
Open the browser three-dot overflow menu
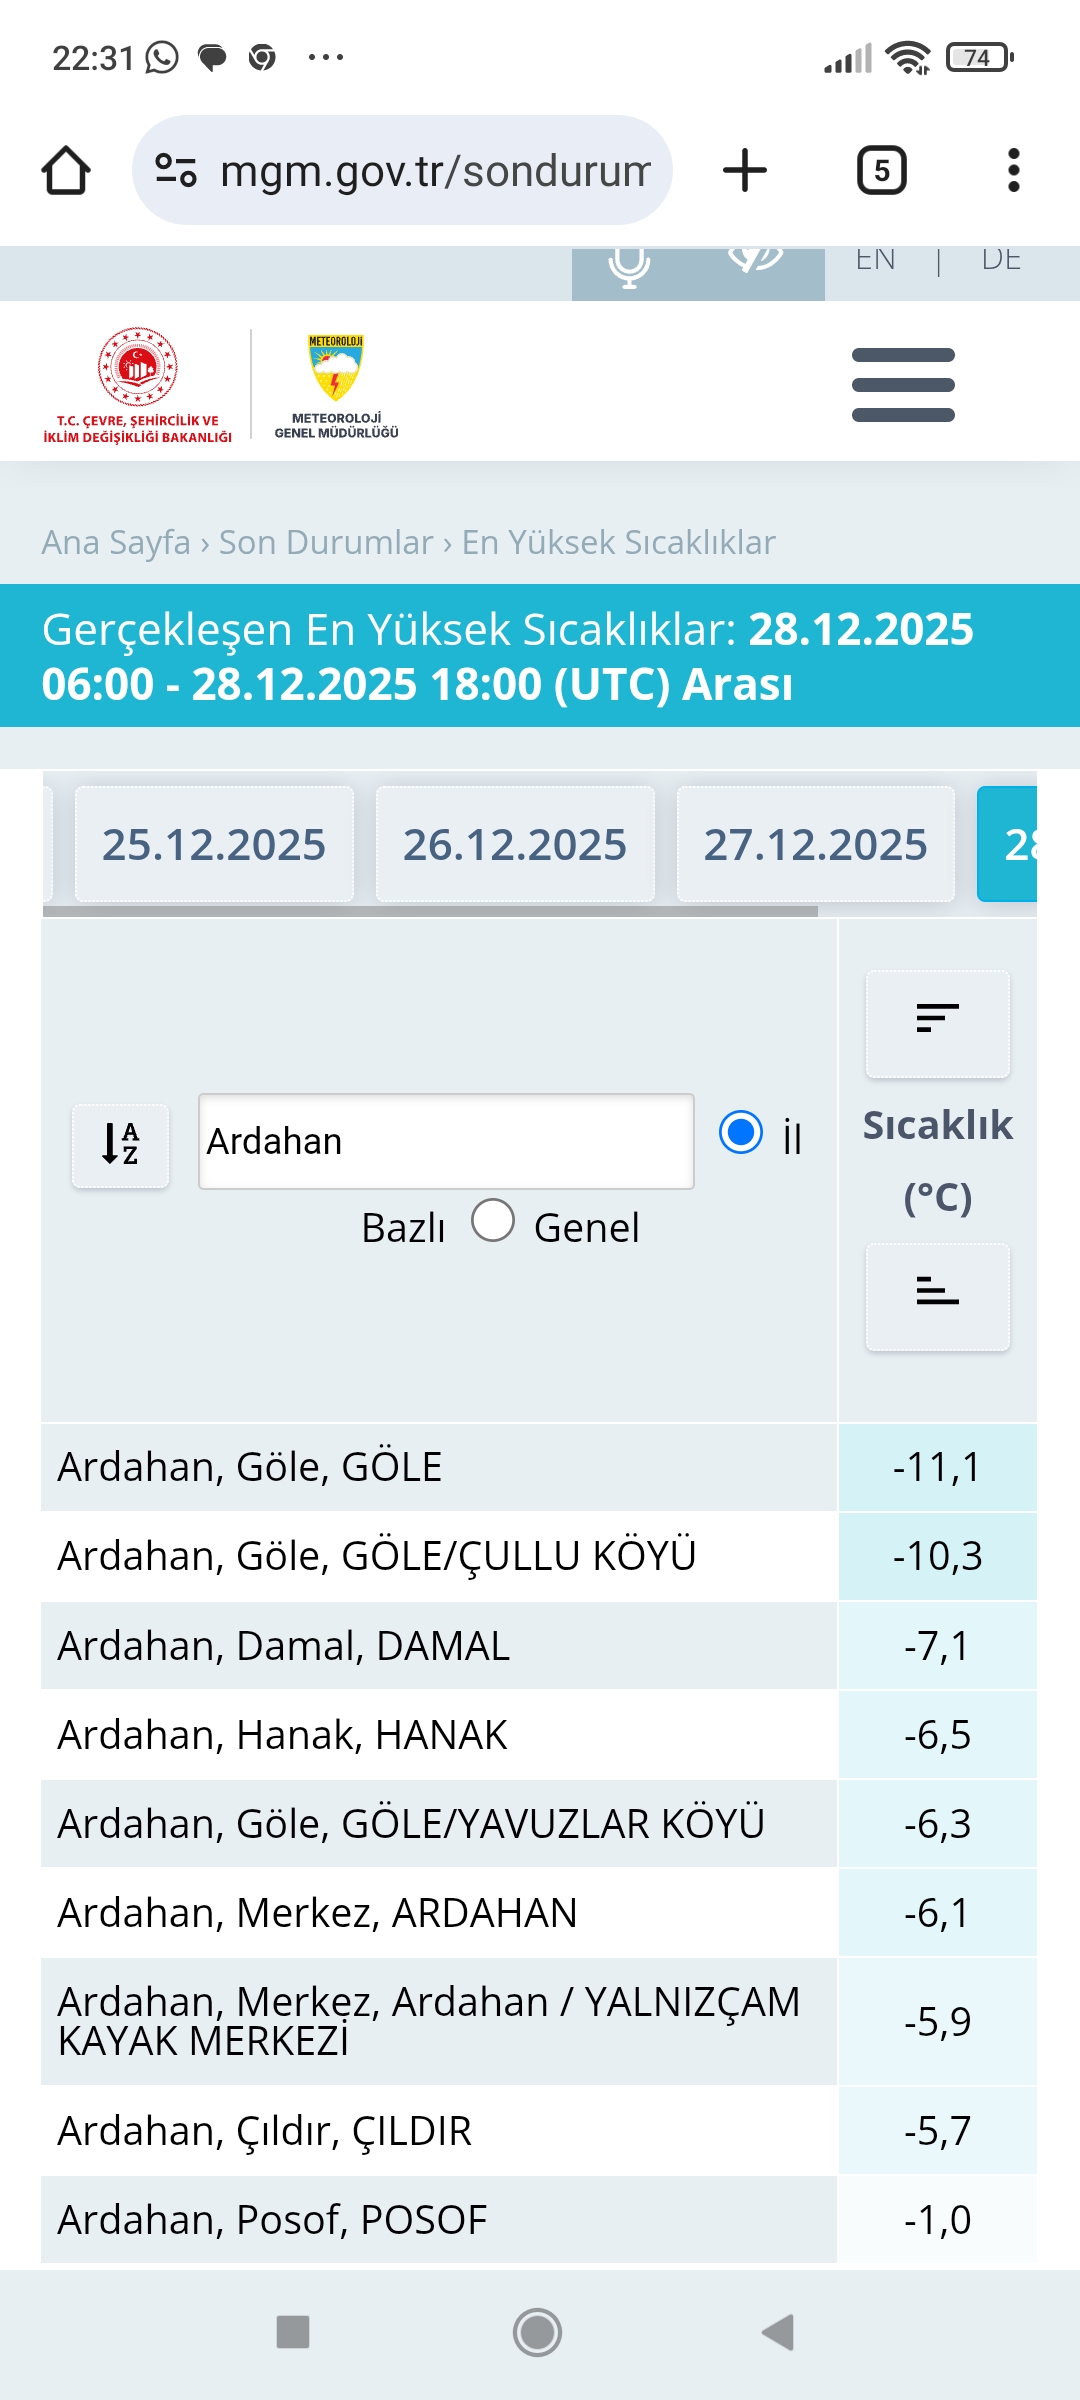[x=1014, y=170]
